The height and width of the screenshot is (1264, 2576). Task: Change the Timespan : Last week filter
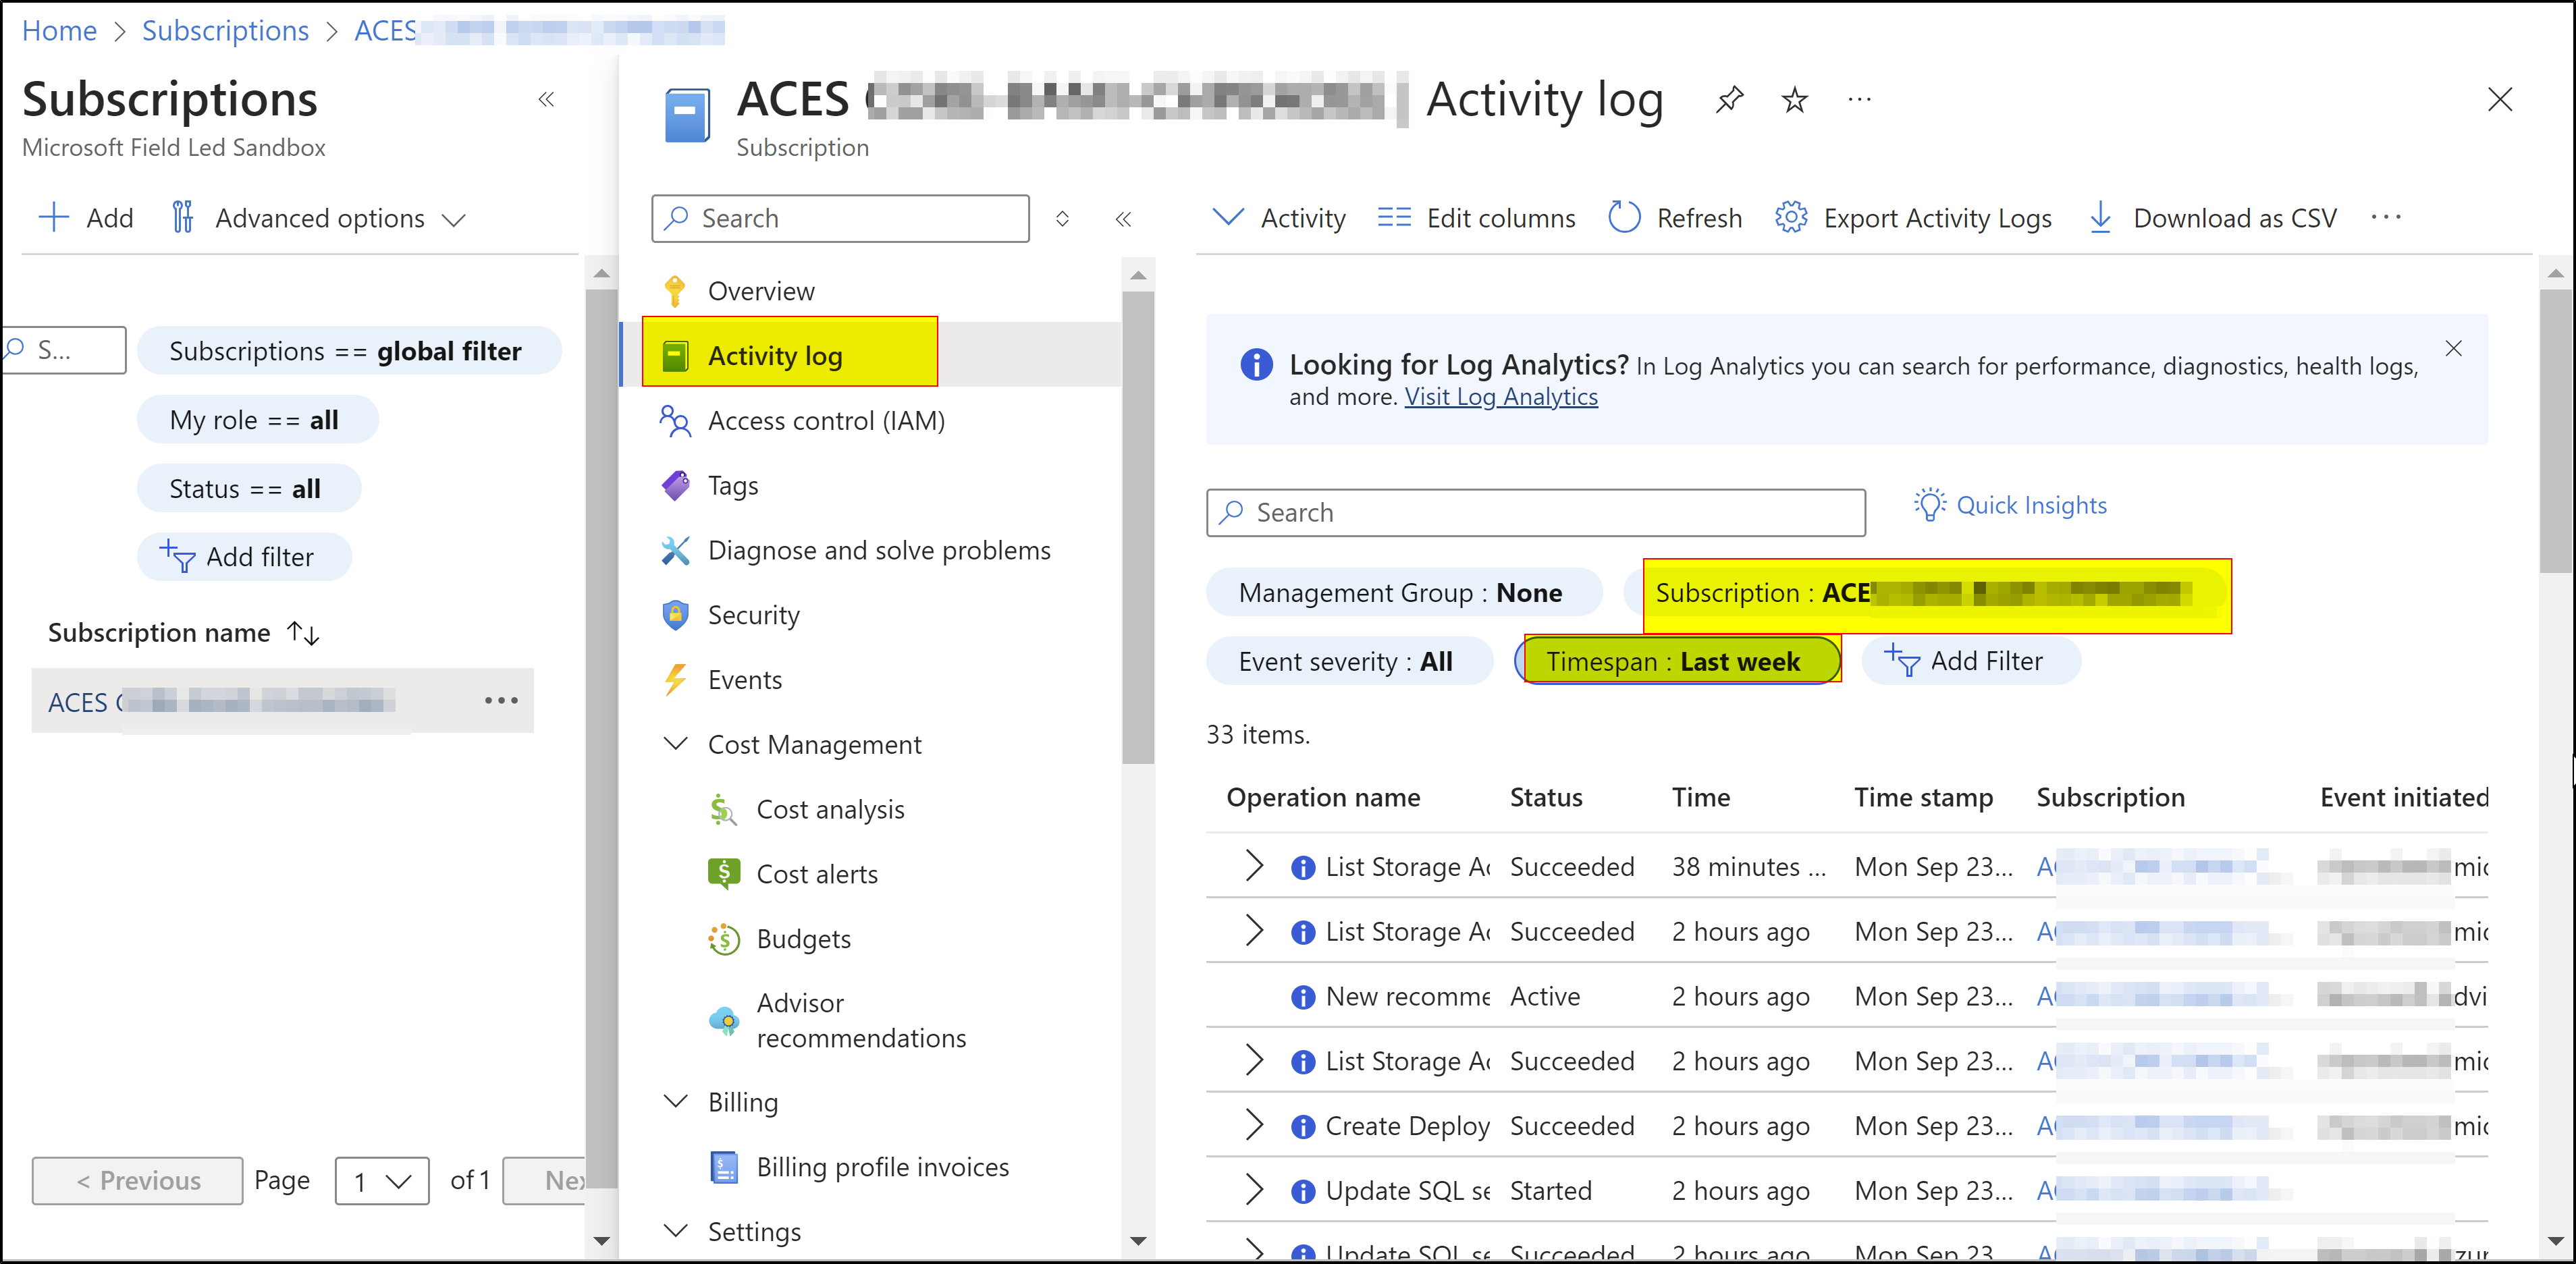click(x=1677, y=662)
